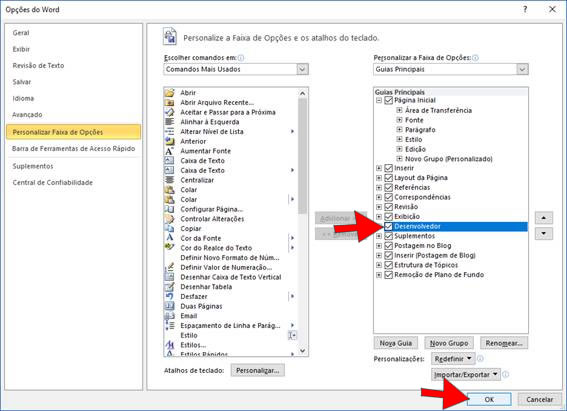Click the Centralizar alignment icon
The image size is (567, 411).
[169, 180]
